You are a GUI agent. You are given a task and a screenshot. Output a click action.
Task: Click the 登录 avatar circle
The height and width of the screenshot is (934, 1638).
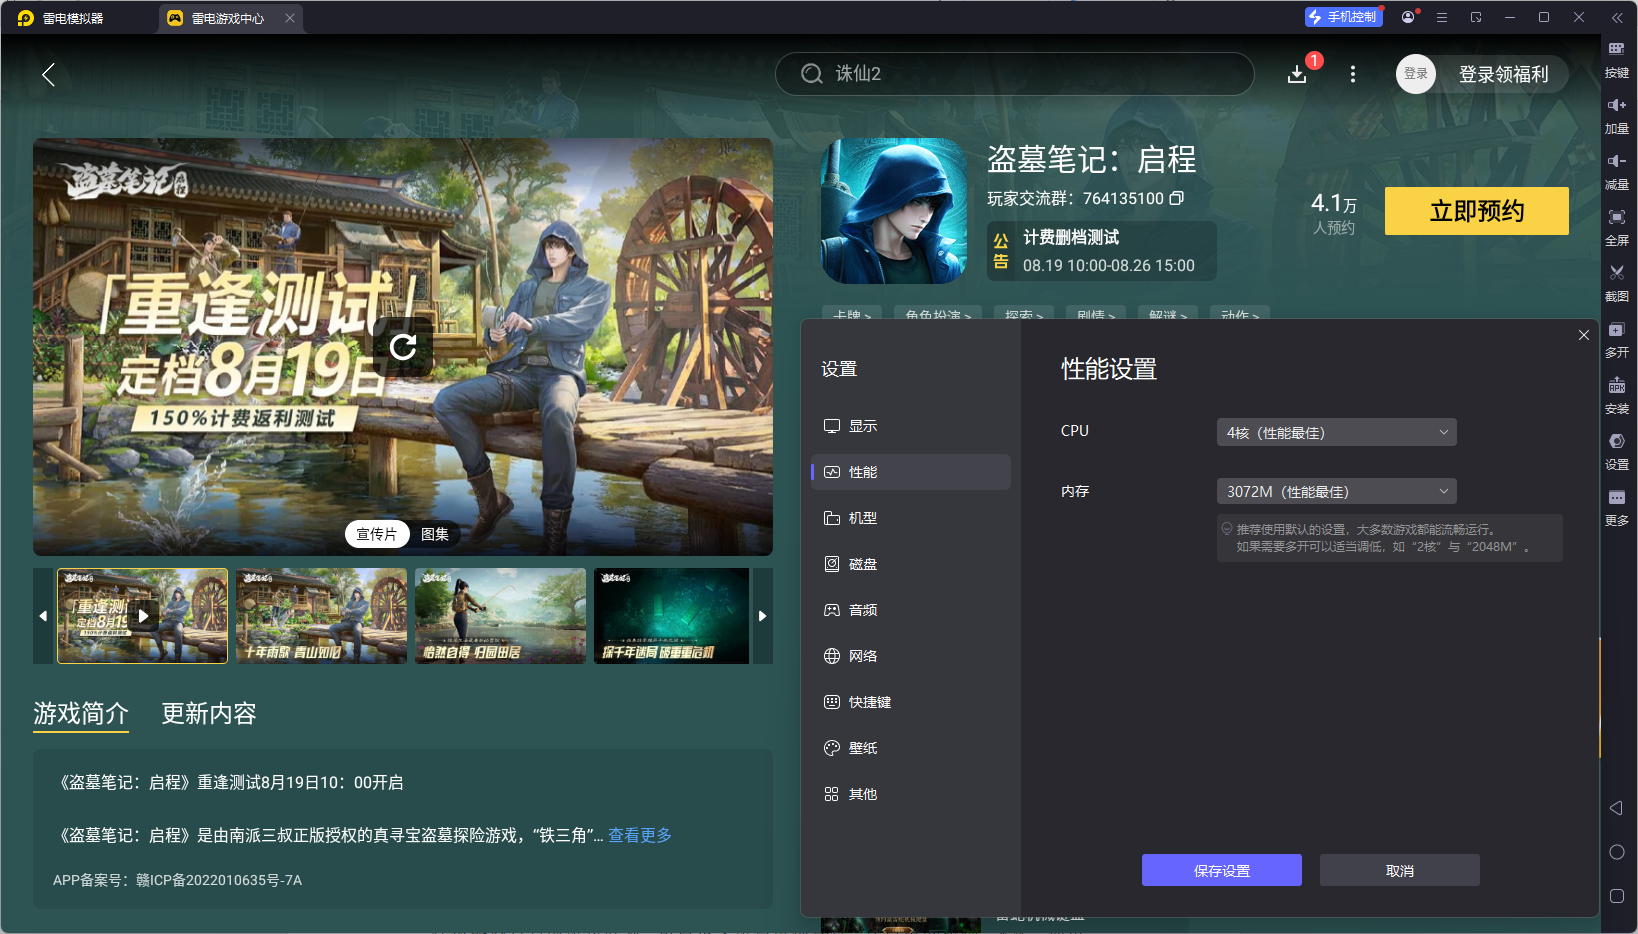click(x=1416, y=74)
